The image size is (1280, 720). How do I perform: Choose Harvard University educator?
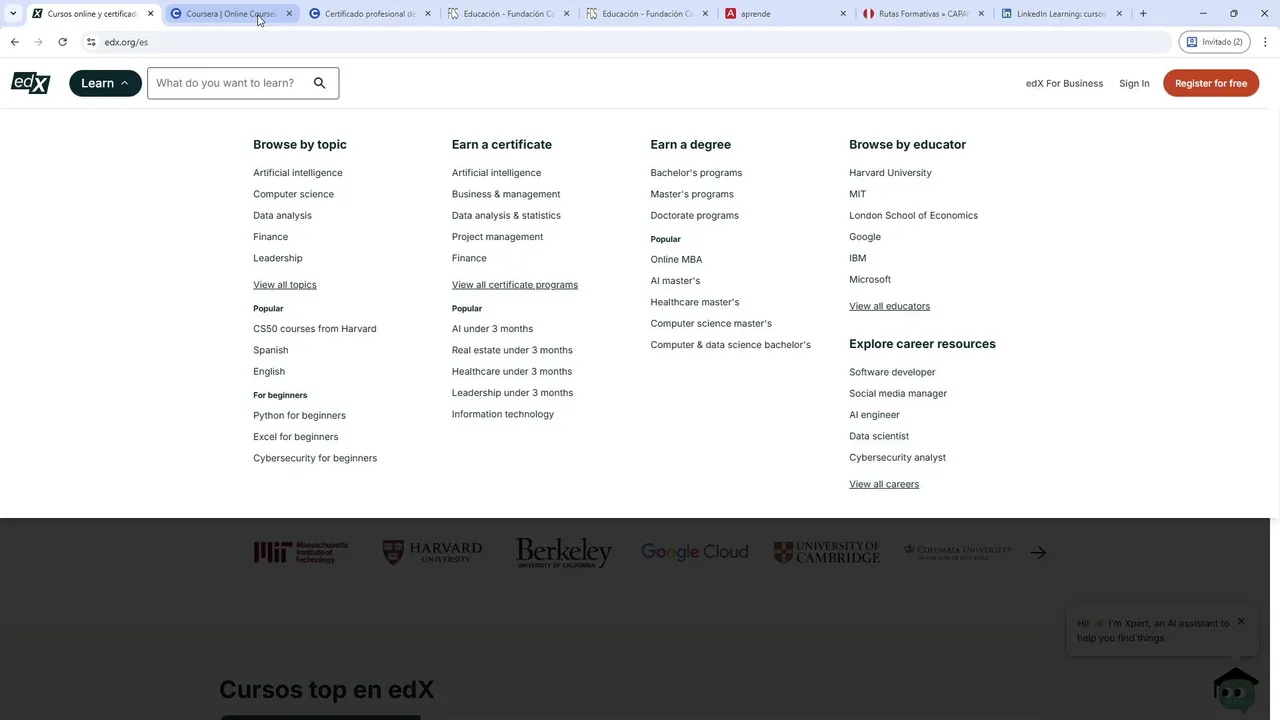890,173
